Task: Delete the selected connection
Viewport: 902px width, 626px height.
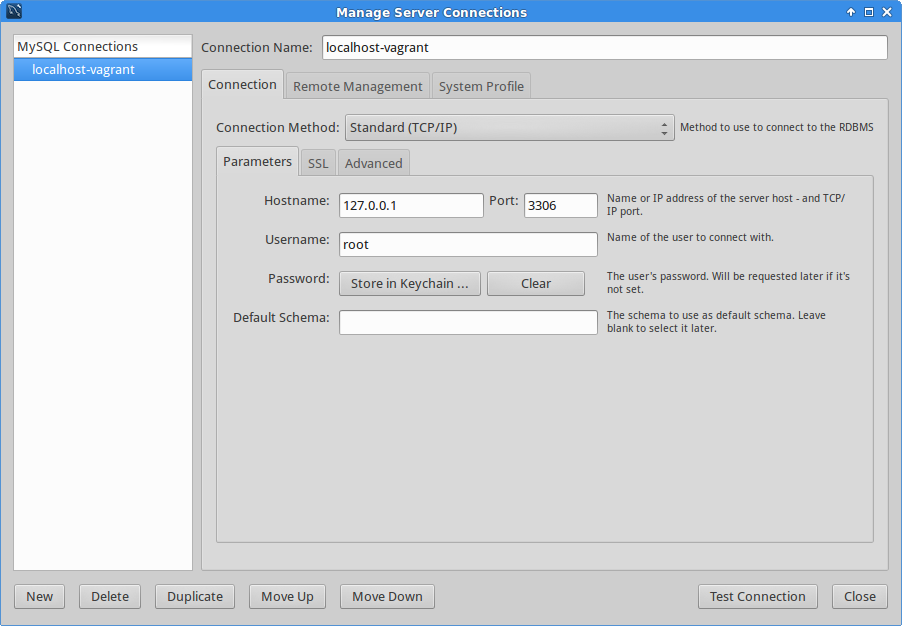Action: coord(110,597)
